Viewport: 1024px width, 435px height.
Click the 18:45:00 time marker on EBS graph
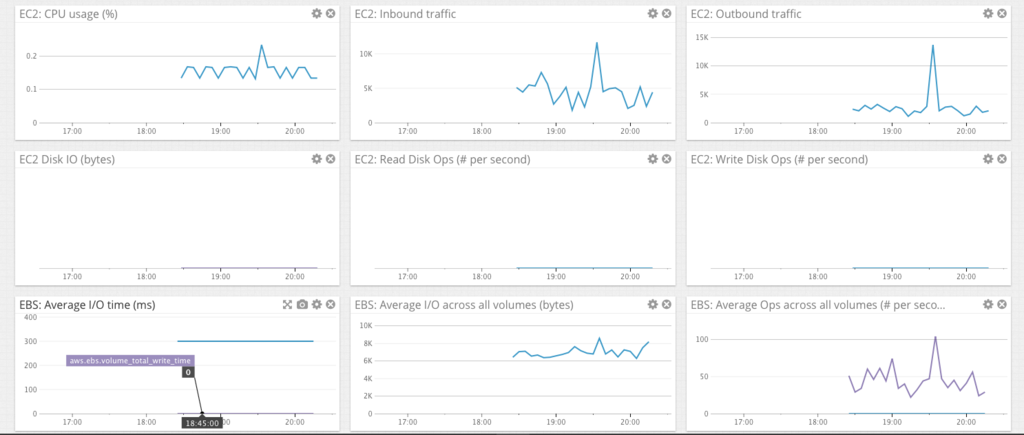(202, 423)
